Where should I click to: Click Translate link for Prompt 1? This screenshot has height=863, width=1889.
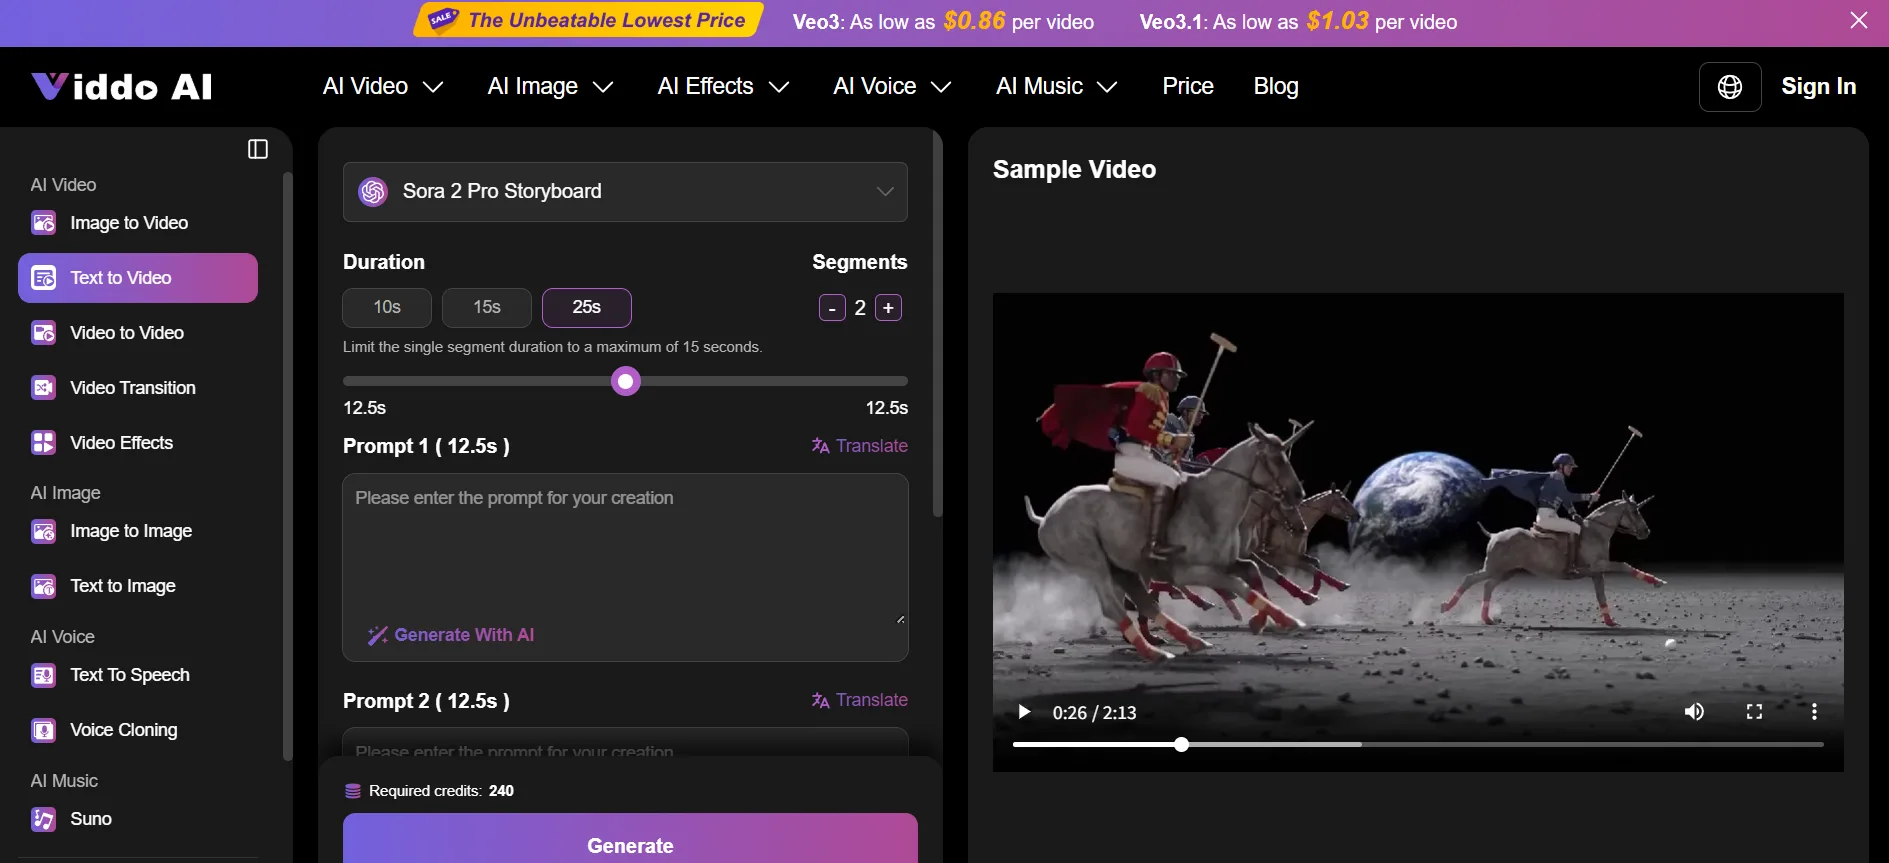(x=860, y=446)
